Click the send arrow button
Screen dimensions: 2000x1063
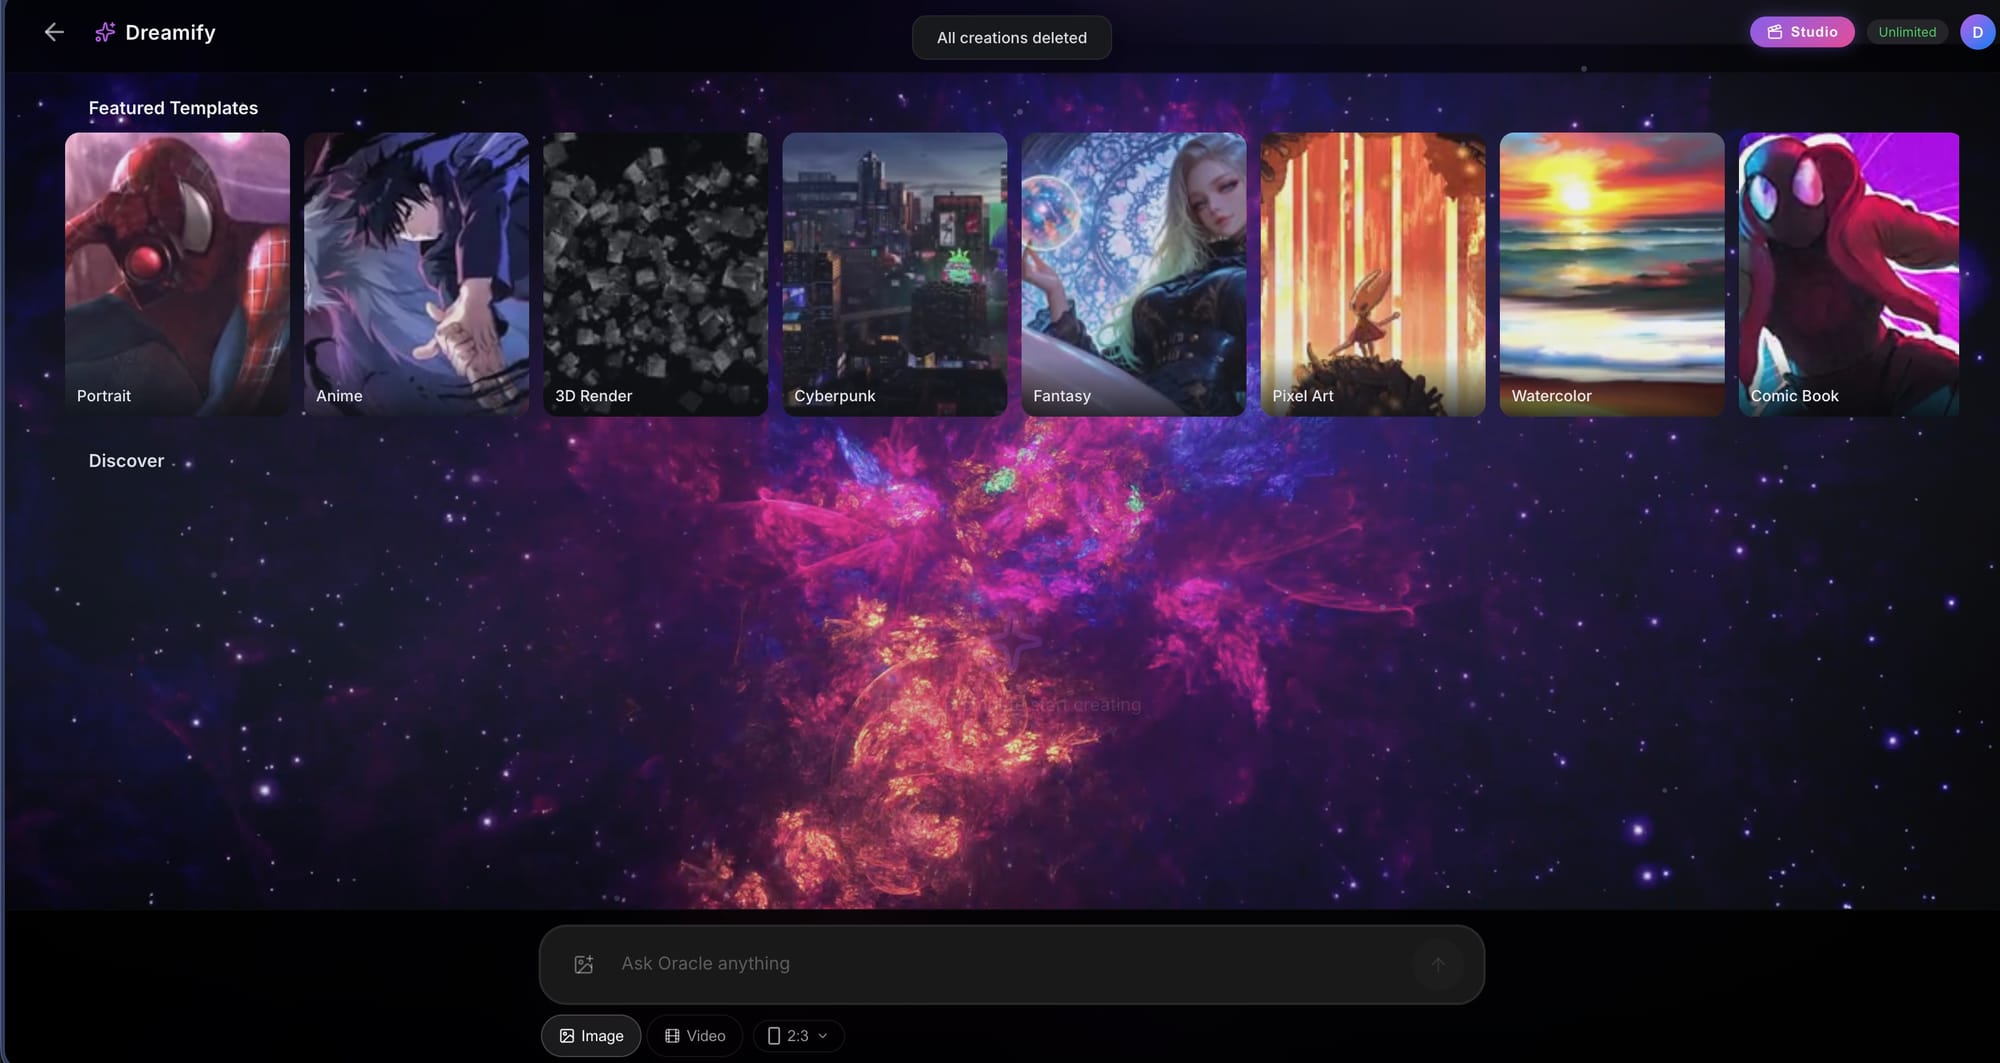(1438, 964)
